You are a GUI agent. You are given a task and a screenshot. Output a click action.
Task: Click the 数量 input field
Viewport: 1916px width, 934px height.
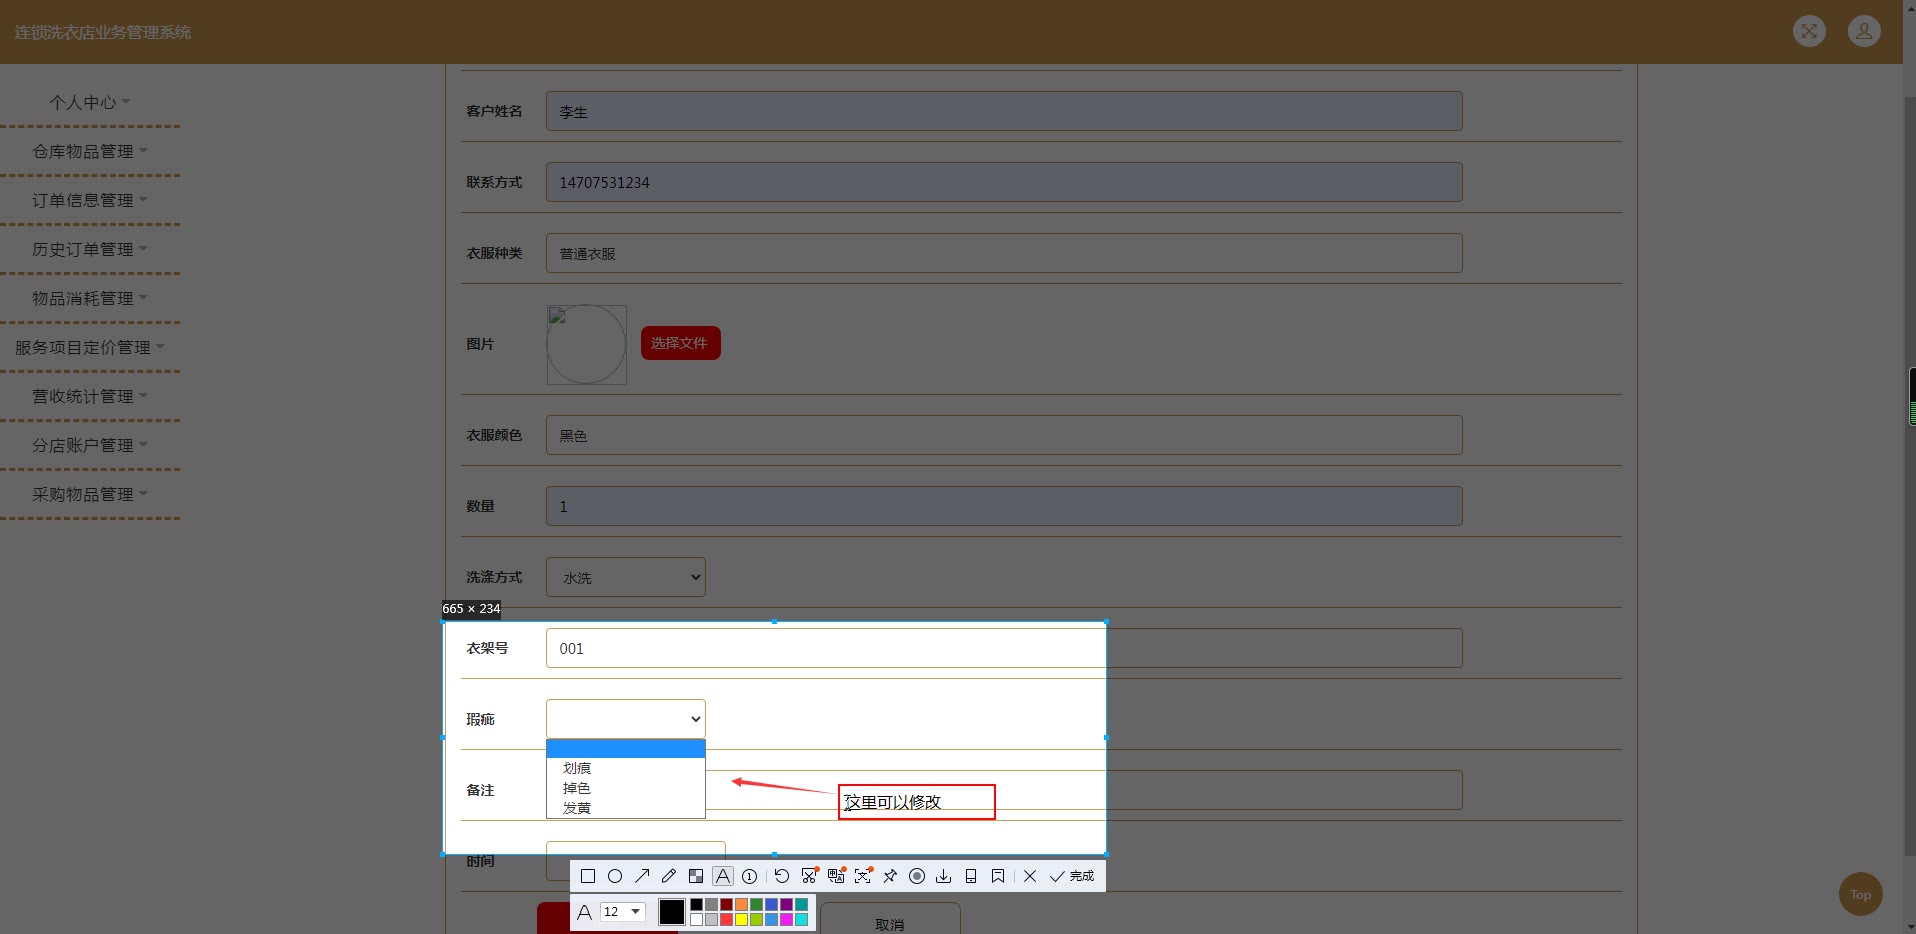(x=1004, y=506)
